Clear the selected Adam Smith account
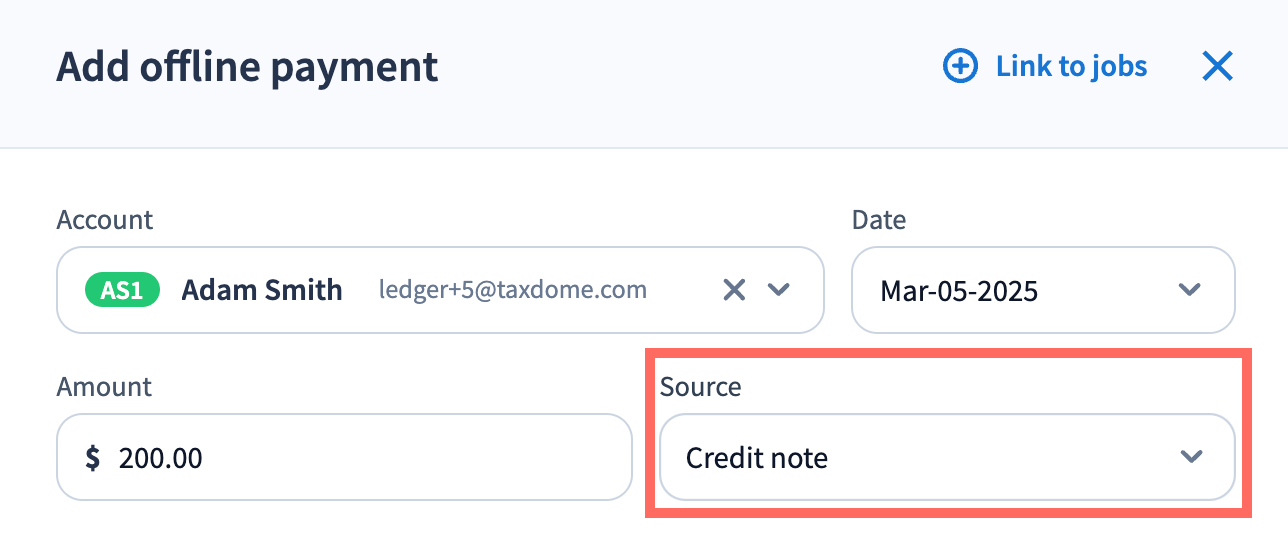This screenshot has width=1288, height=538. pyautogui.click(x=734, y=290)
